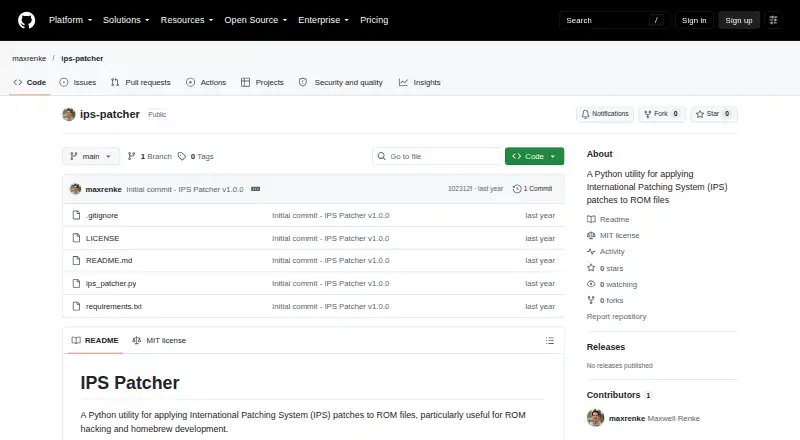Open the maxrenke owner breadcrumb link
The width and height of the screenshot is (800, 440).
tap(29, 59)
